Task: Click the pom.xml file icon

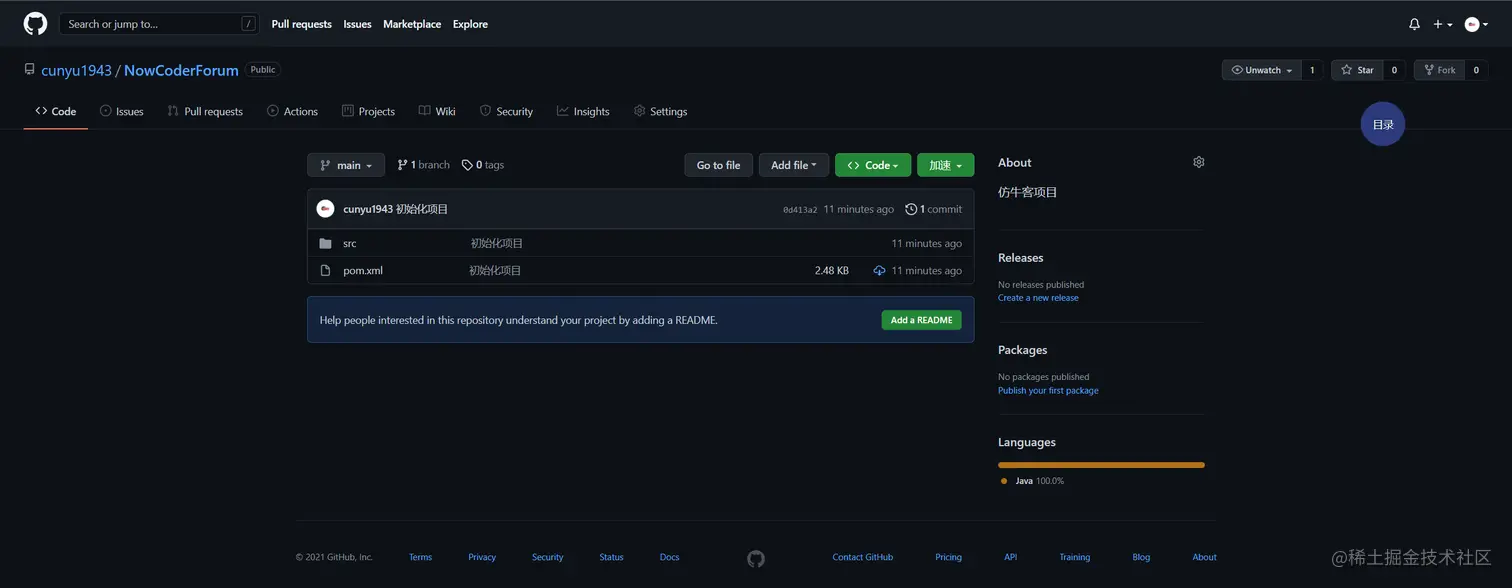Action: (x=325, y=270)
